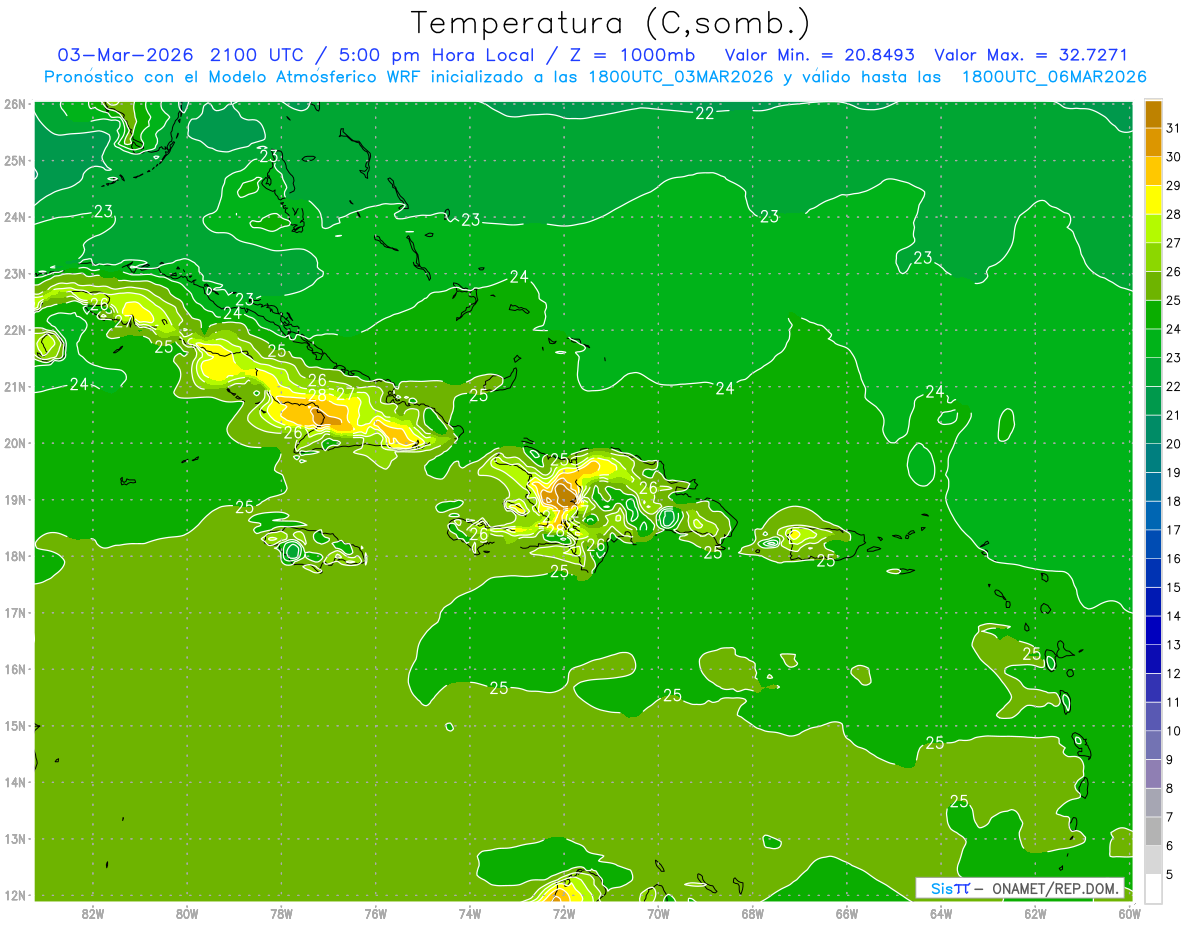The width and height of the screenshot is (1200, 927).
Task: Click the 72W longitude axis label
Action: 564,914
